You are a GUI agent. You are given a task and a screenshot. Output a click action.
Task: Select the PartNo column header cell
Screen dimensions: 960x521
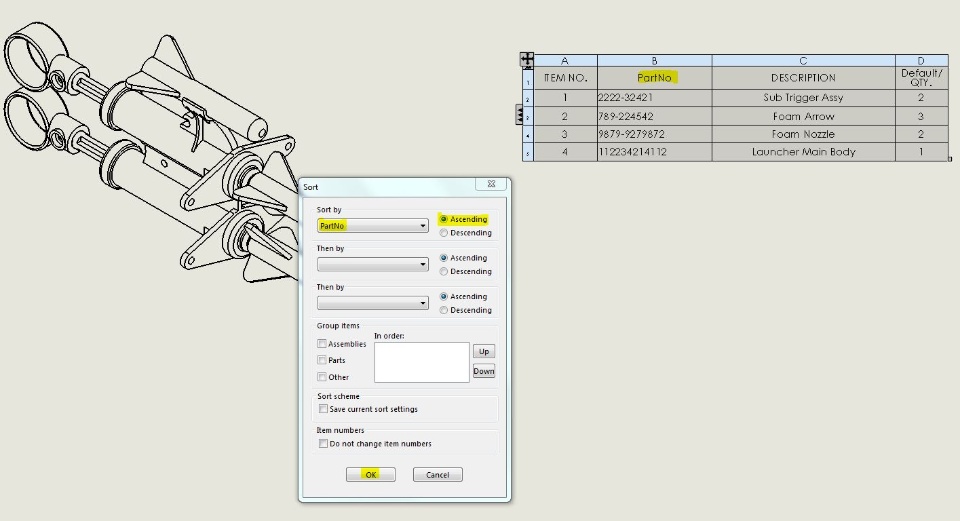654,78
